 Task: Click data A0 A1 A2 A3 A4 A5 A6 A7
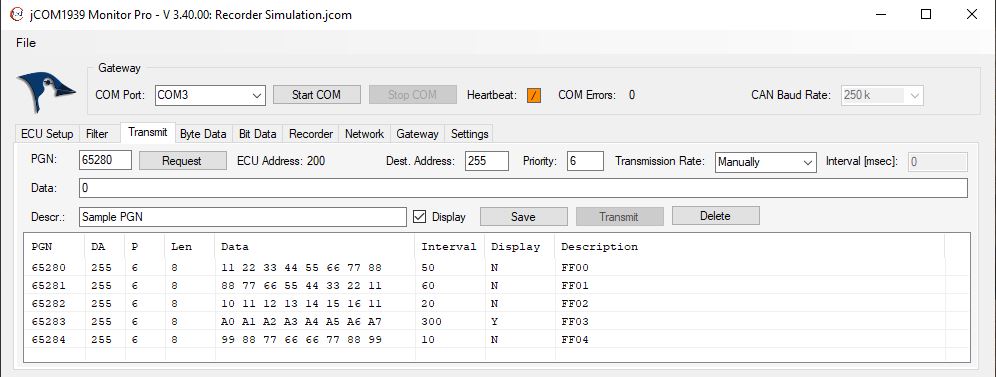pos(301,322)
